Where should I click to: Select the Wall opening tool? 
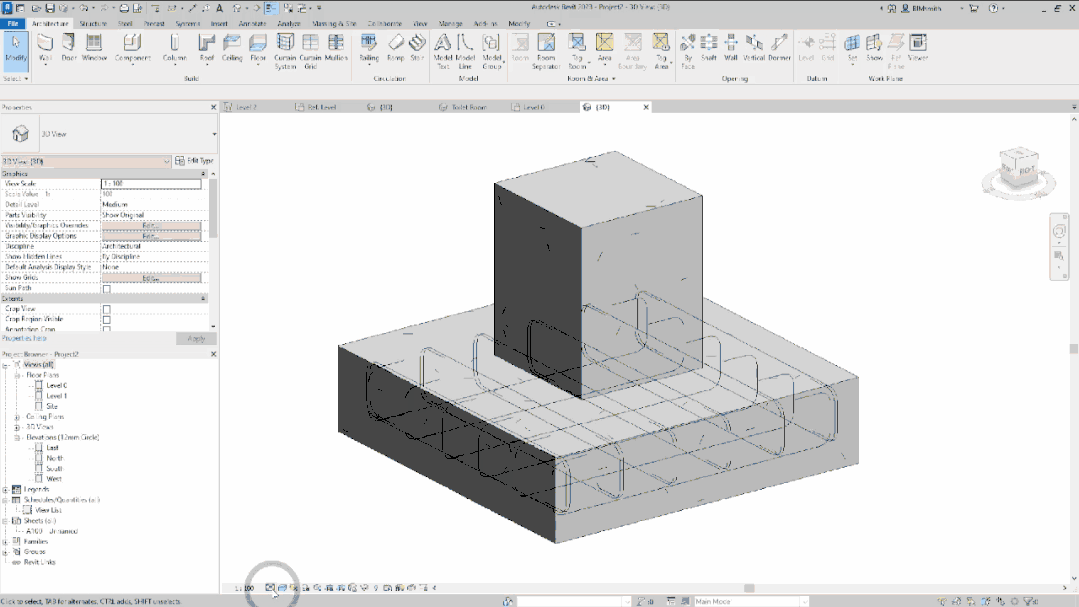click(731, 48)
